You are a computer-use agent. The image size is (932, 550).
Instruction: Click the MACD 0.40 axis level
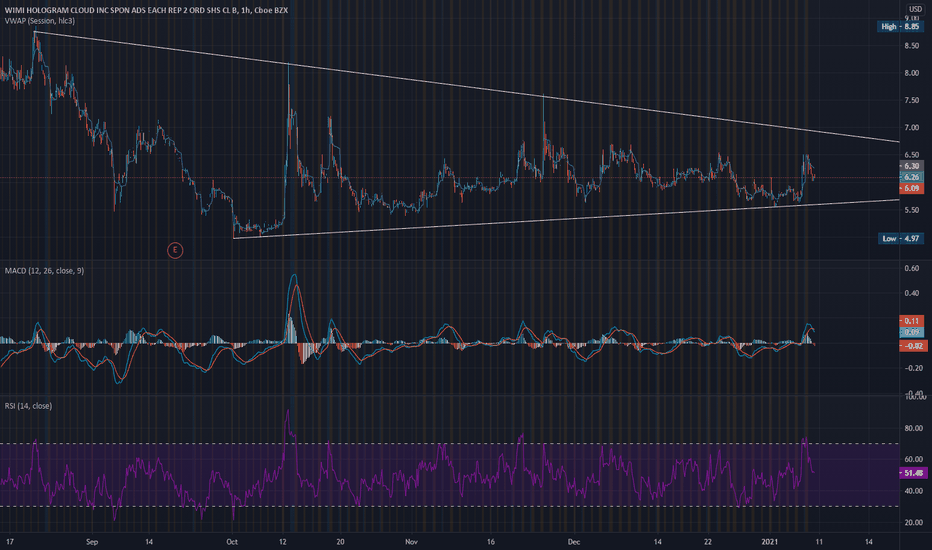pos(911,293)
